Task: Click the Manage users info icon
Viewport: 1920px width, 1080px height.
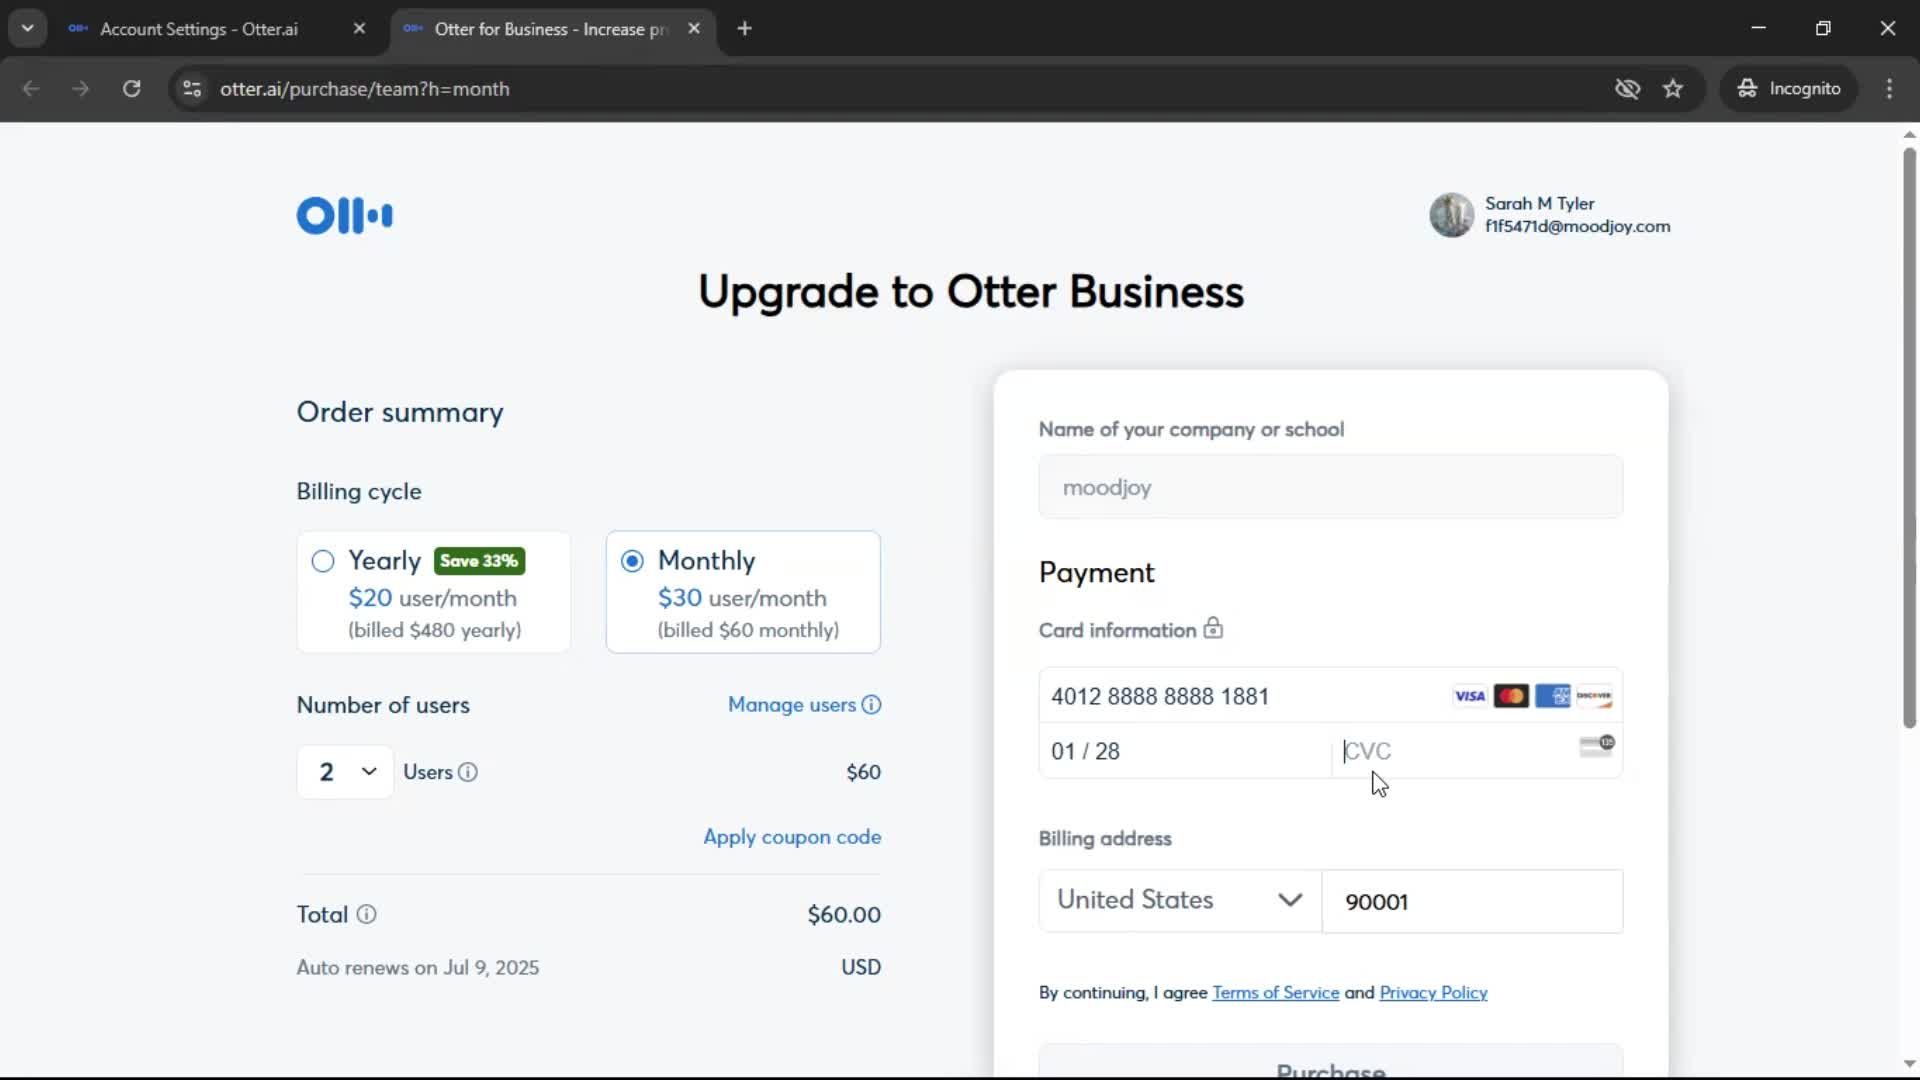Action: [872, 705]
